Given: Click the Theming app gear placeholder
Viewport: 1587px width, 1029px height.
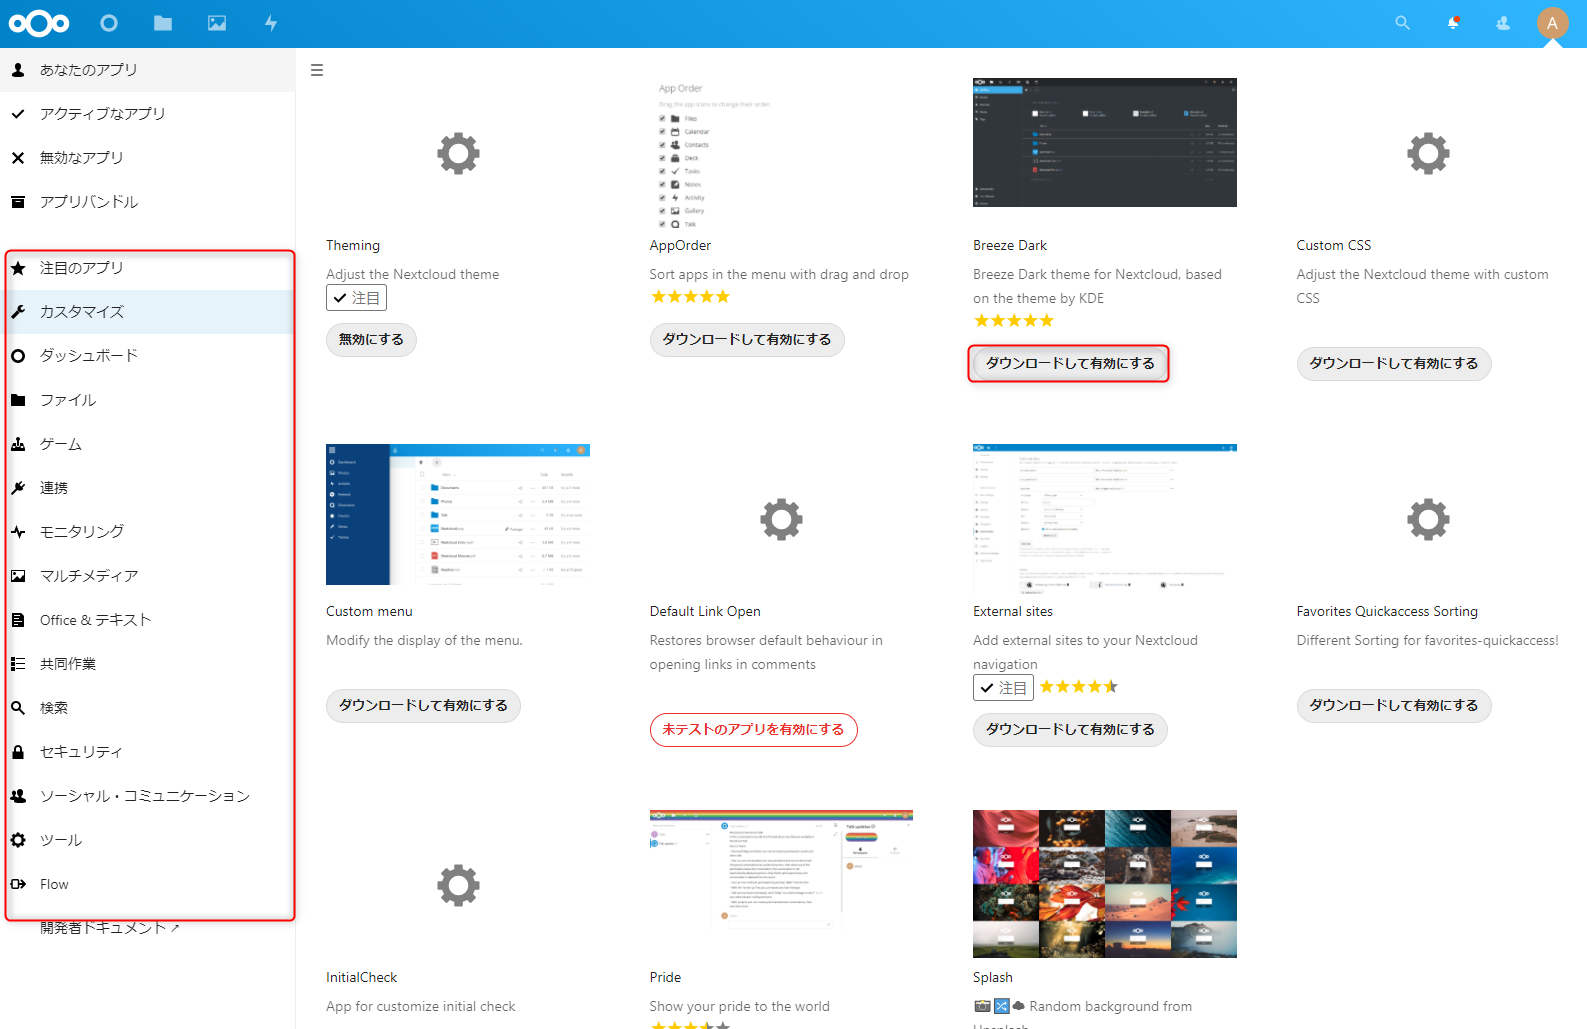Looking at the screenshot, I should pos(458,154).
